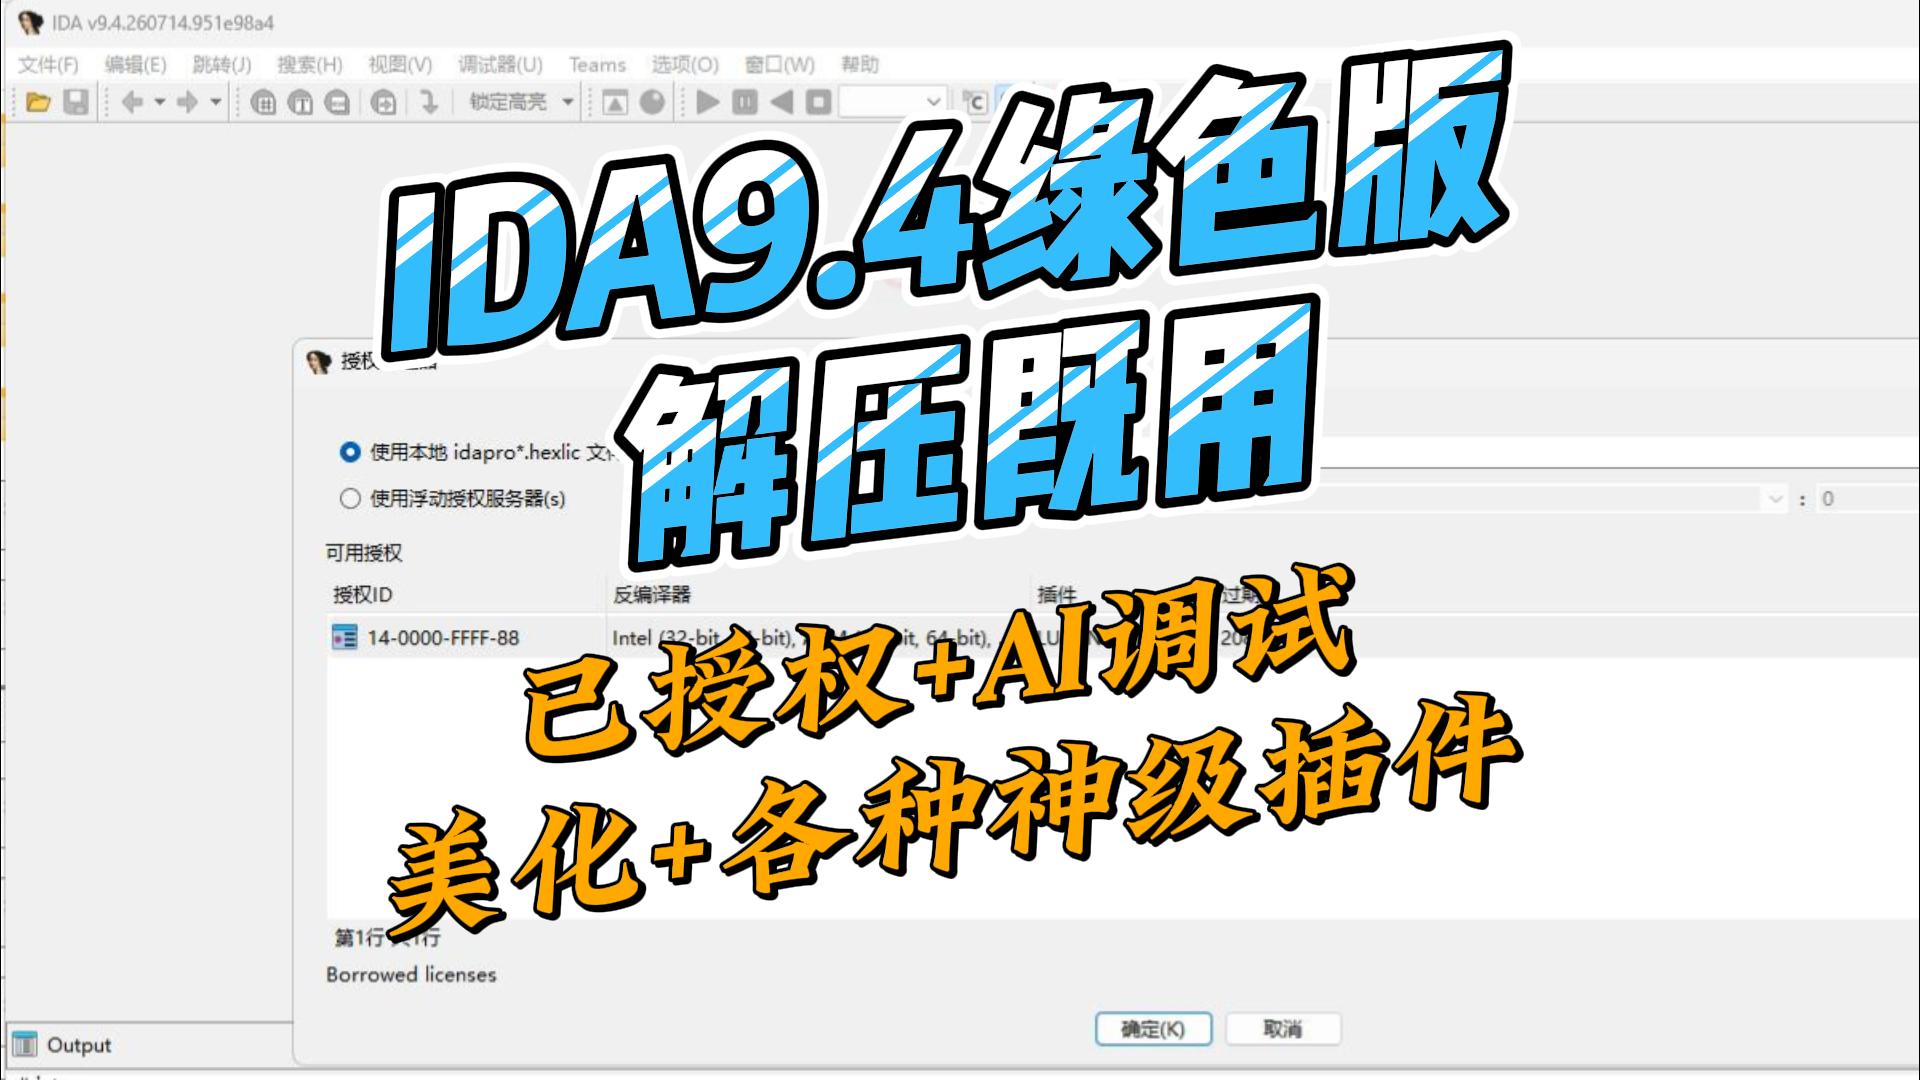Open the 视图(V) menu

pos(400,65)
